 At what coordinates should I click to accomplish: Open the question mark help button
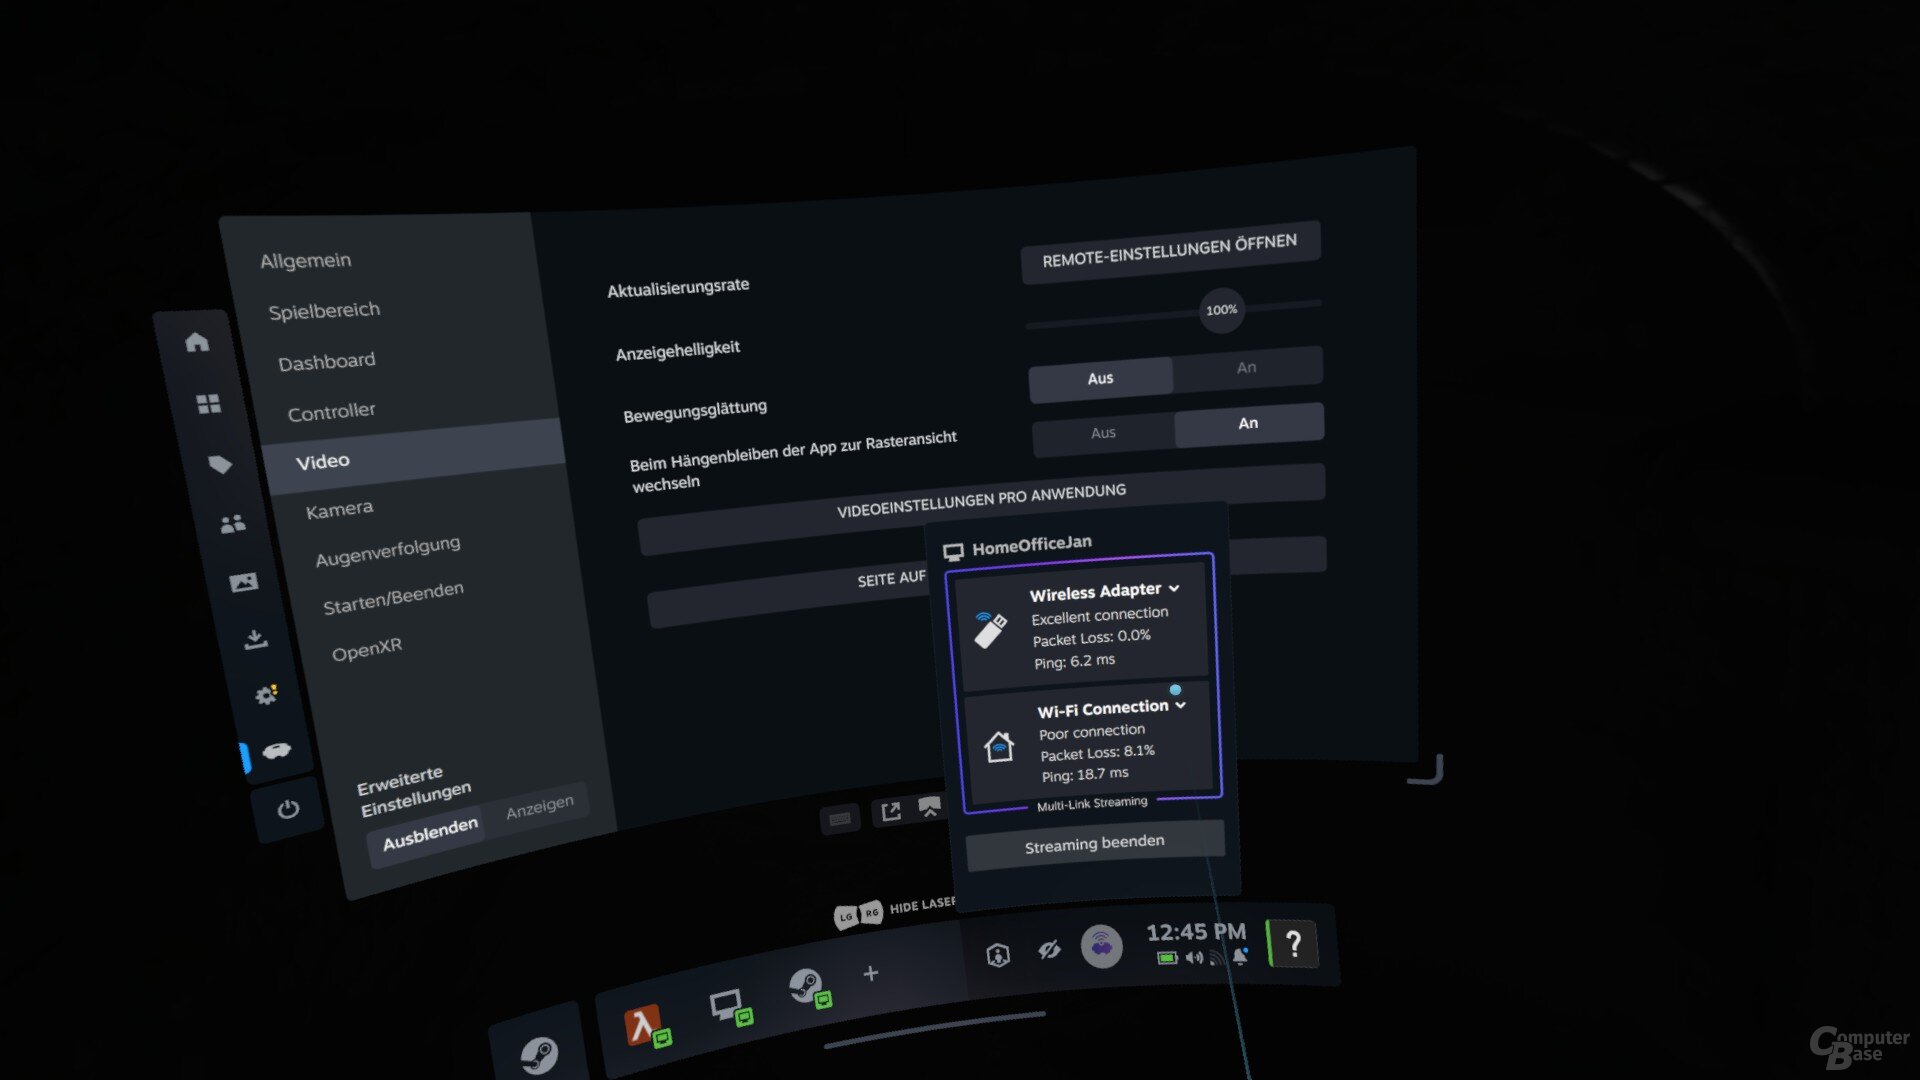(1293, 943)
